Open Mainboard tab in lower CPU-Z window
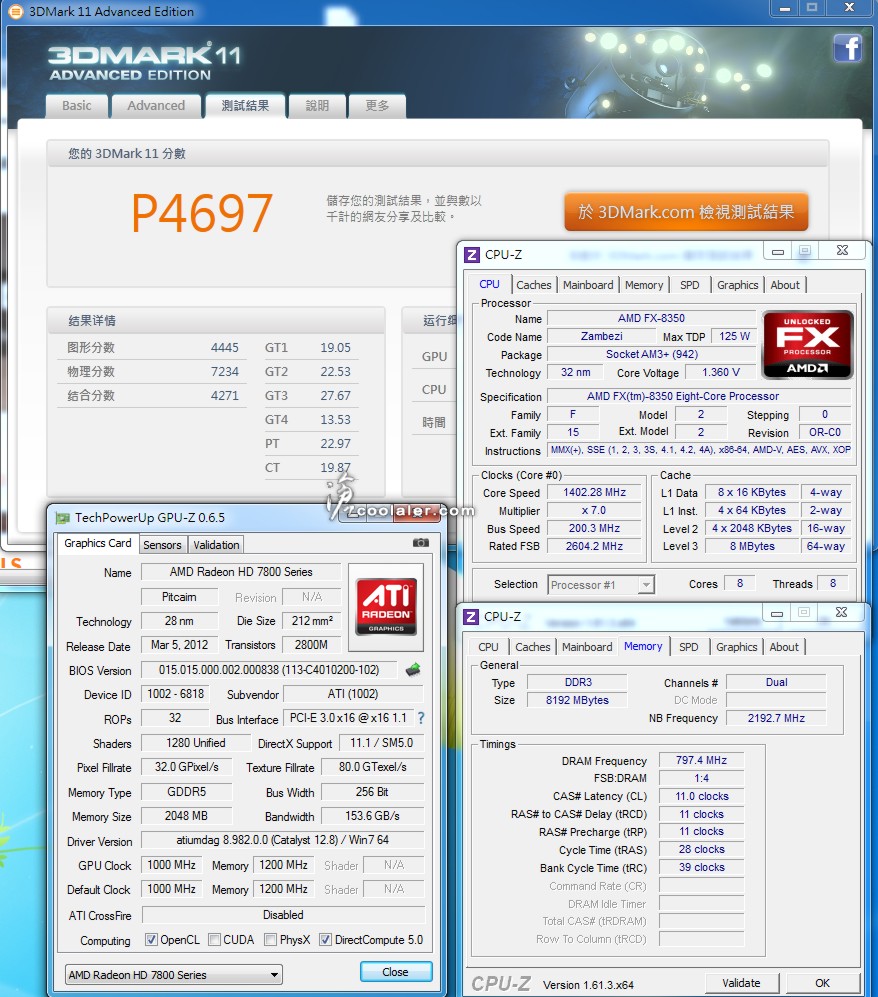The height and width of the screenshot is (997, 878). [x=587, y=647]
